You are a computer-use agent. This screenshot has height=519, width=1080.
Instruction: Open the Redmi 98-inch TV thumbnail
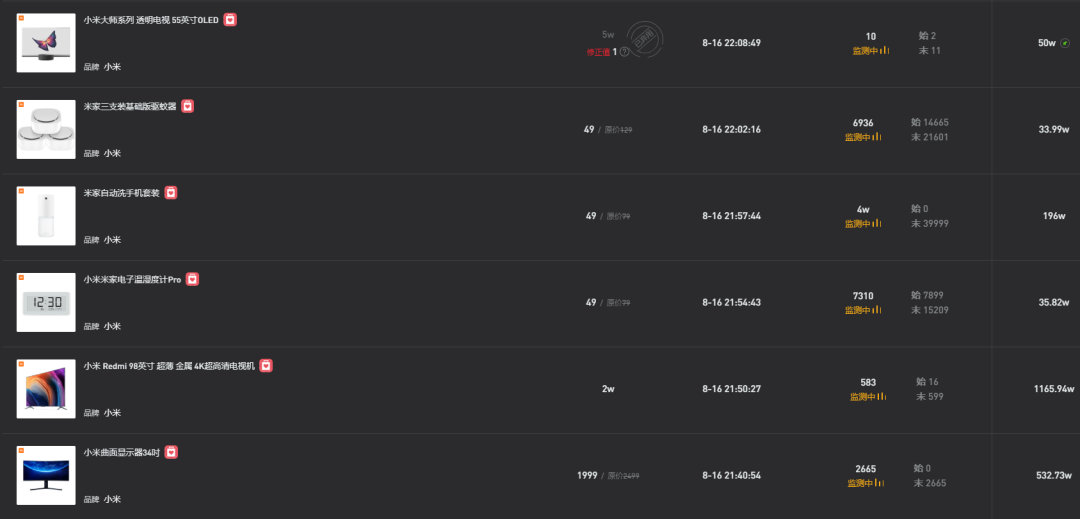click(x=46, y=389)
